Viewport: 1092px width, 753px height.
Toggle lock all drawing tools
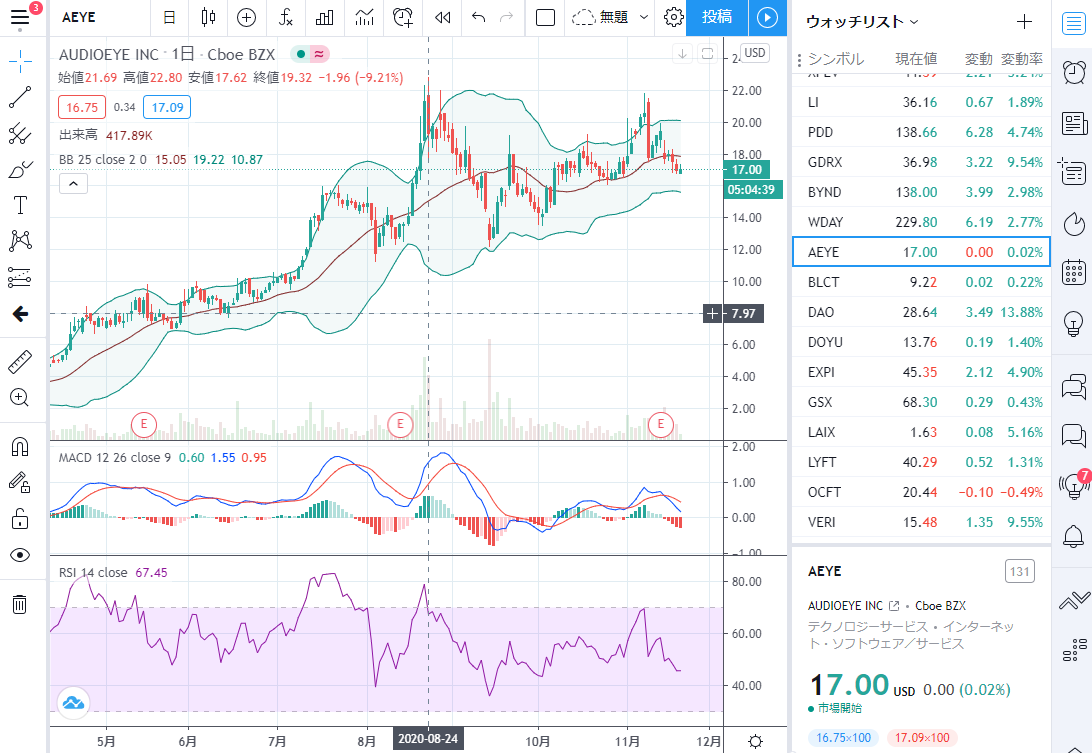tap(20, 518)
